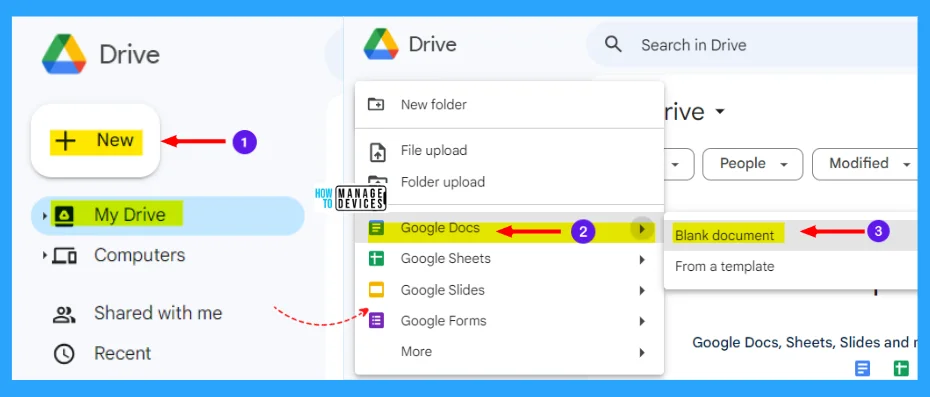The width and height of the screenshot is (930, 397).
Task: Choose File upload from the menu
Action: (509, 151)
